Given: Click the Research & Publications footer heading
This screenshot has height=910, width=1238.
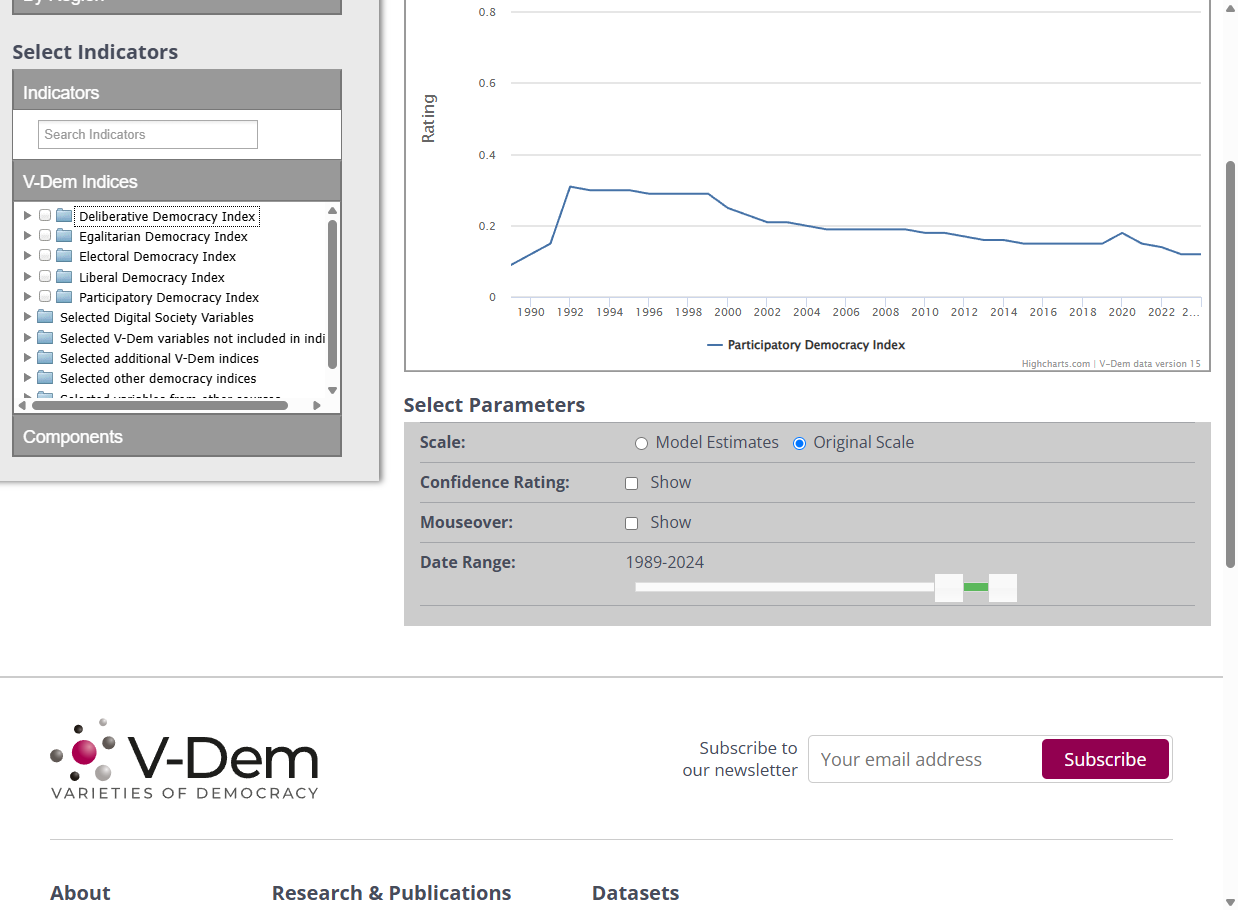Looking at the screenshot, I should point(391,893).
